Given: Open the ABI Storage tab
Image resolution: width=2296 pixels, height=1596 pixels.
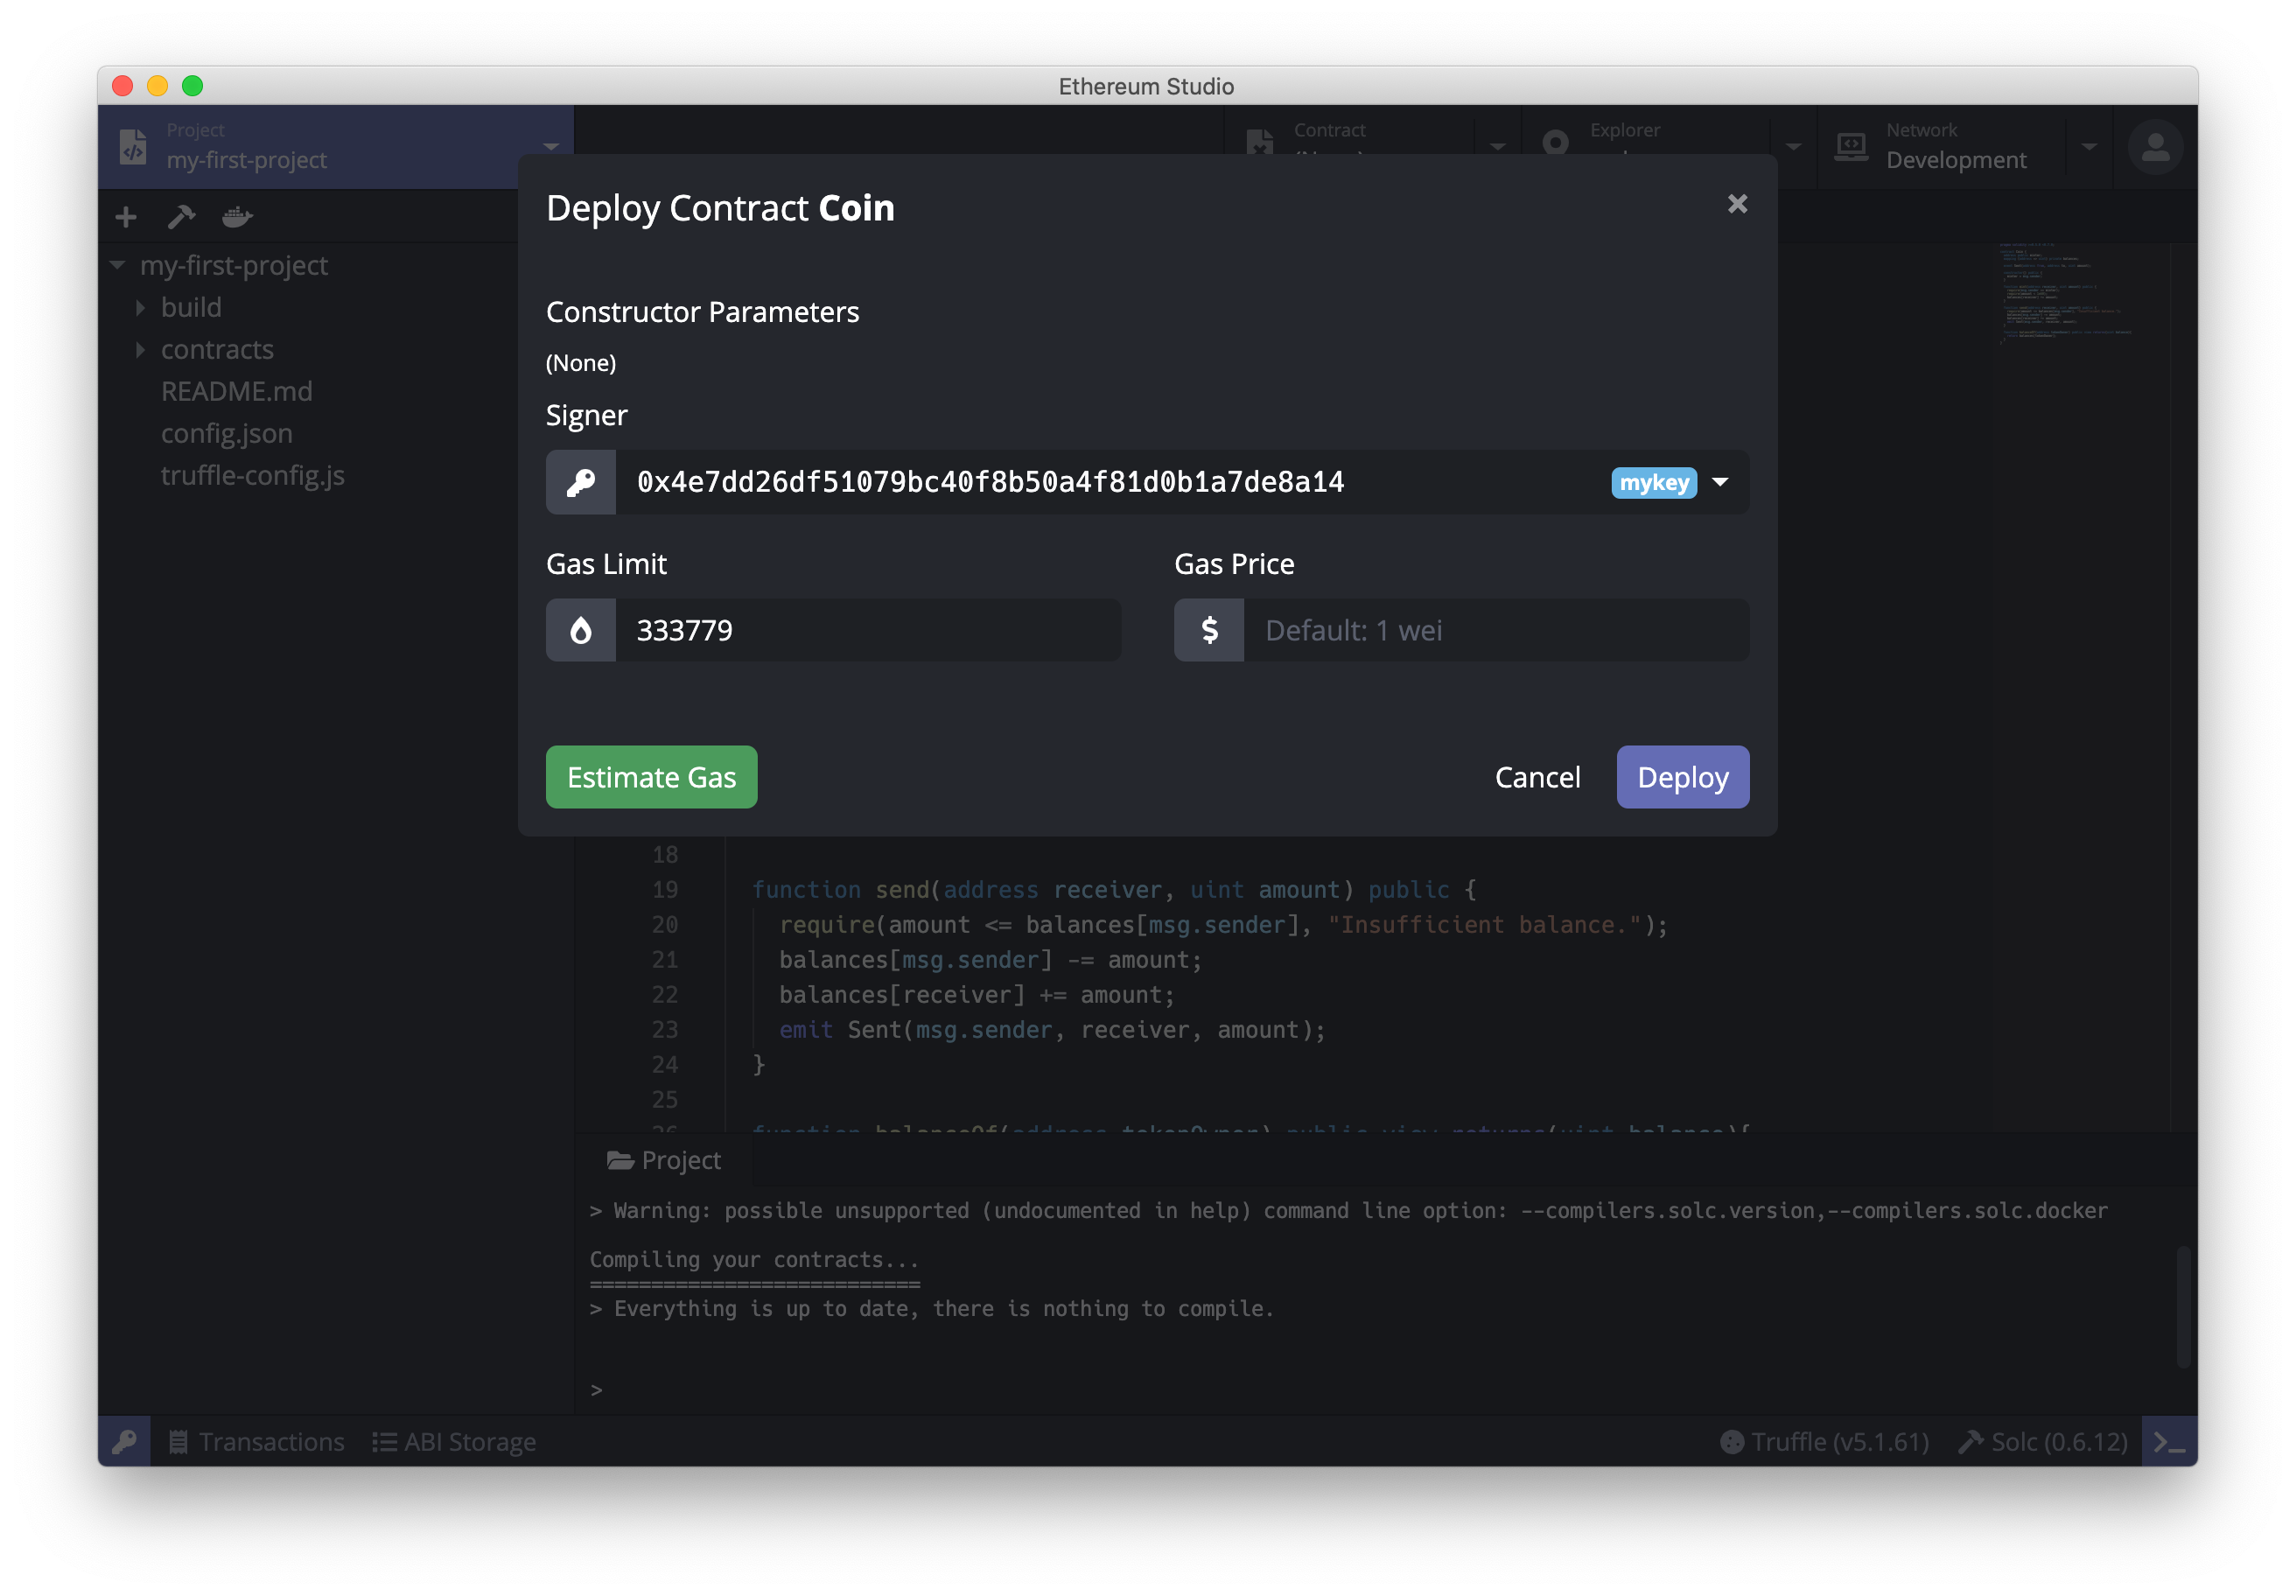Looking at the screenshot, I should (454, 1441).
